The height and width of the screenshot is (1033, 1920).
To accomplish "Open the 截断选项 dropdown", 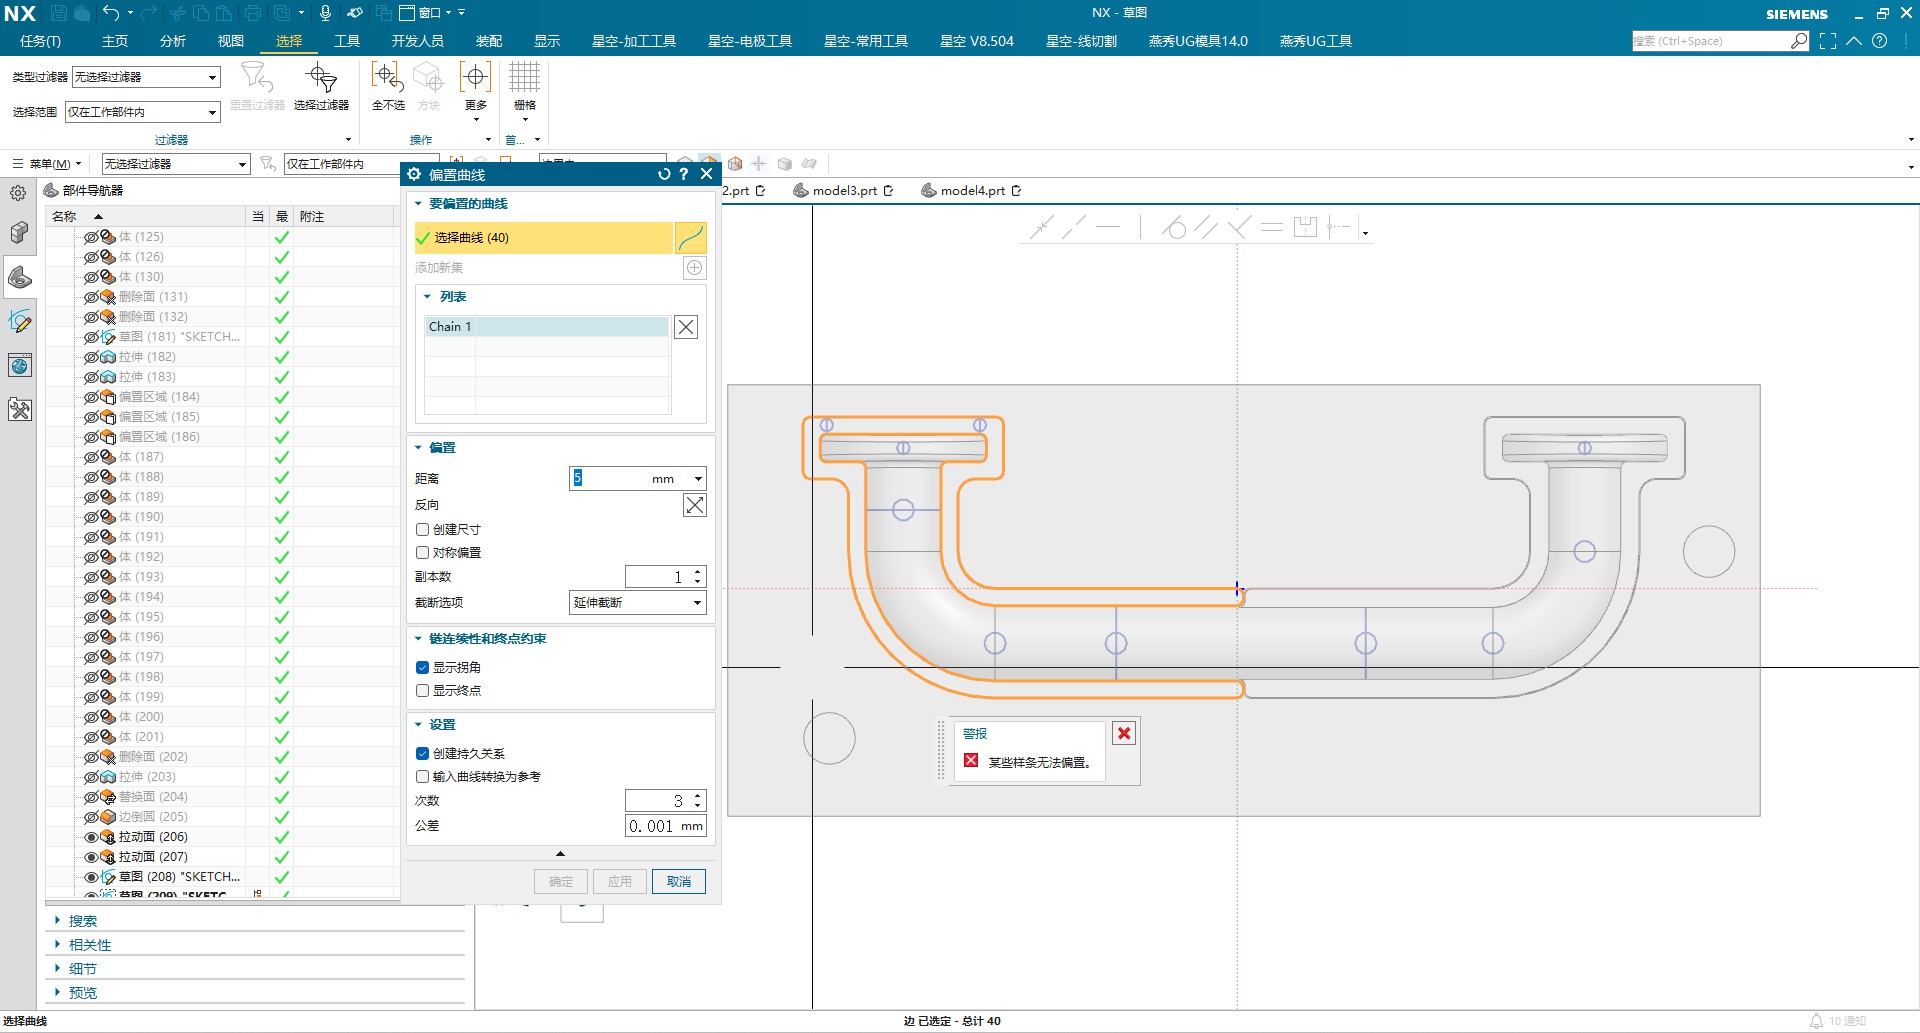I will pyautogui.click(x=638, y=603).
